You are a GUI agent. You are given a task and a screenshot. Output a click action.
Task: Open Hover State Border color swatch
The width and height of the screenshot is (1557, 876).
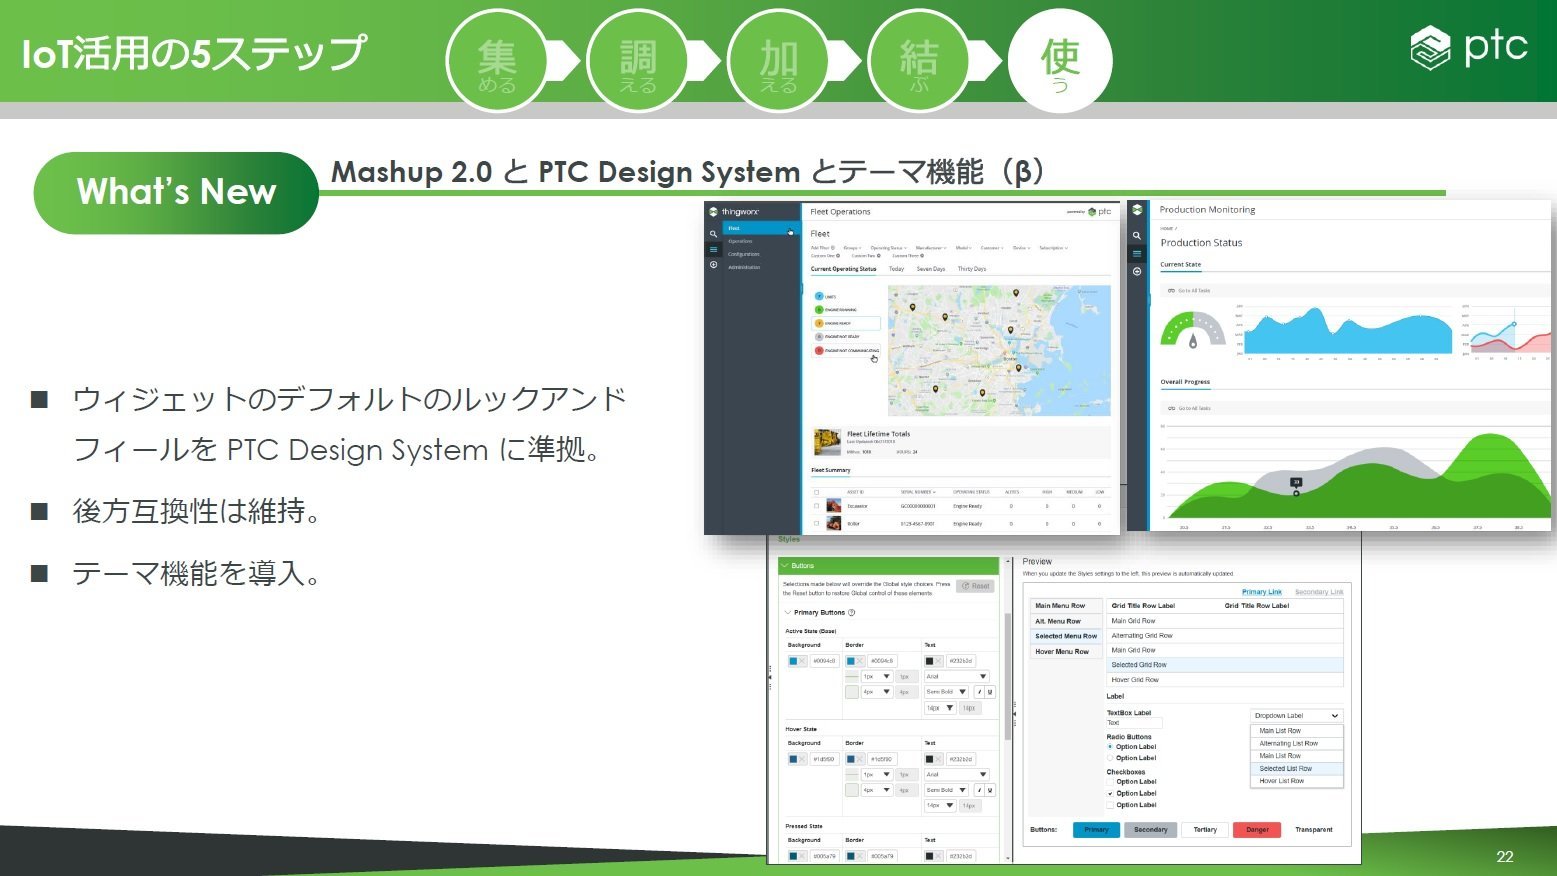[855, 759]
